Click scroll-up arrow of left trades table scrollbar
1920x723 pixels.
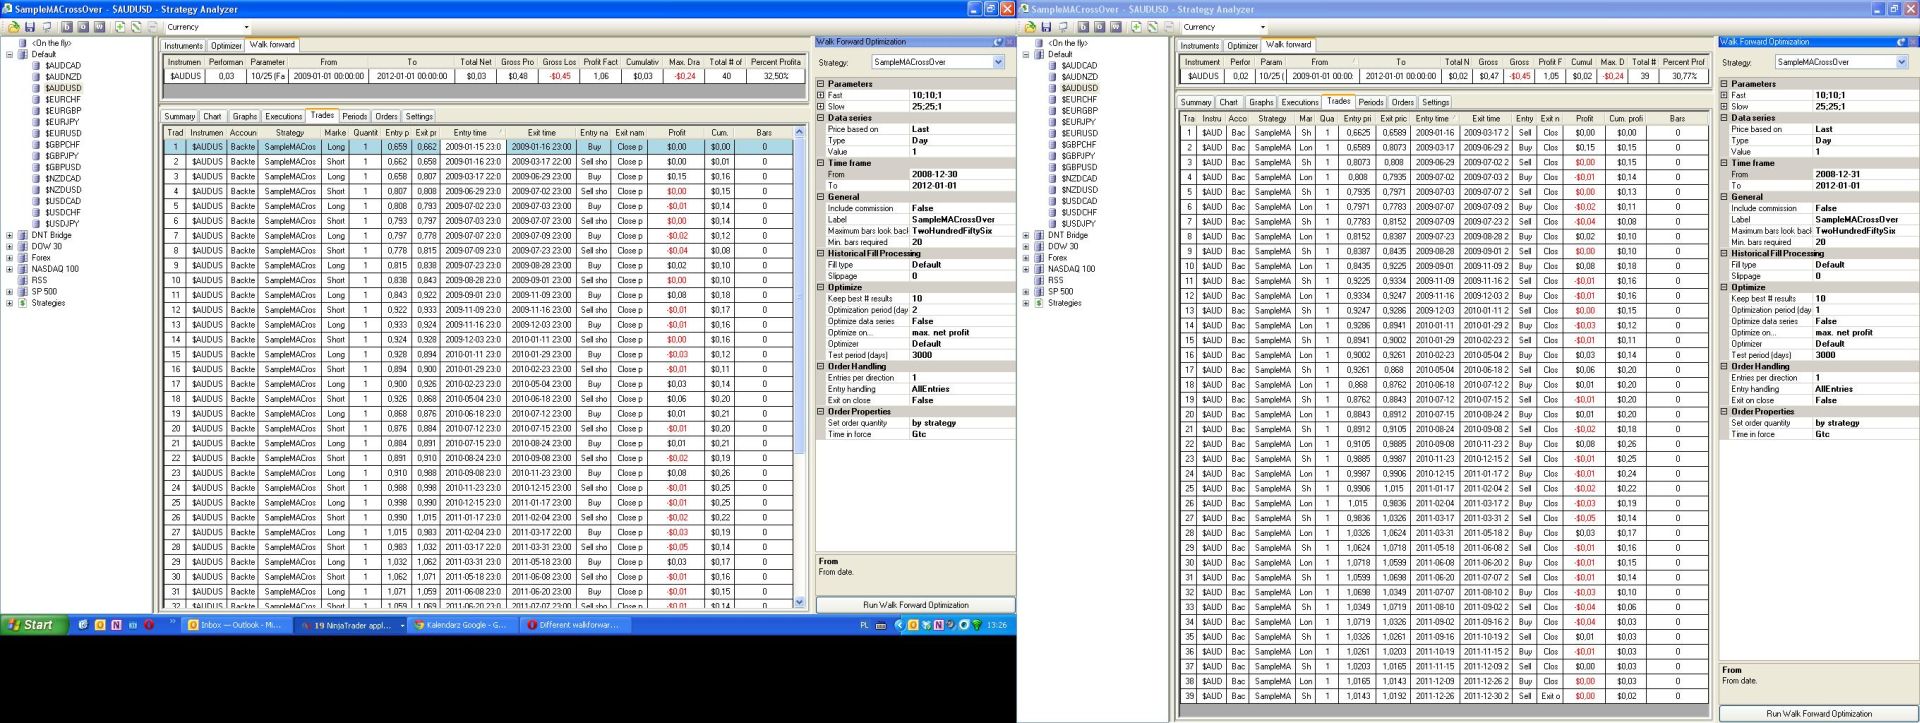coord(799,132)
